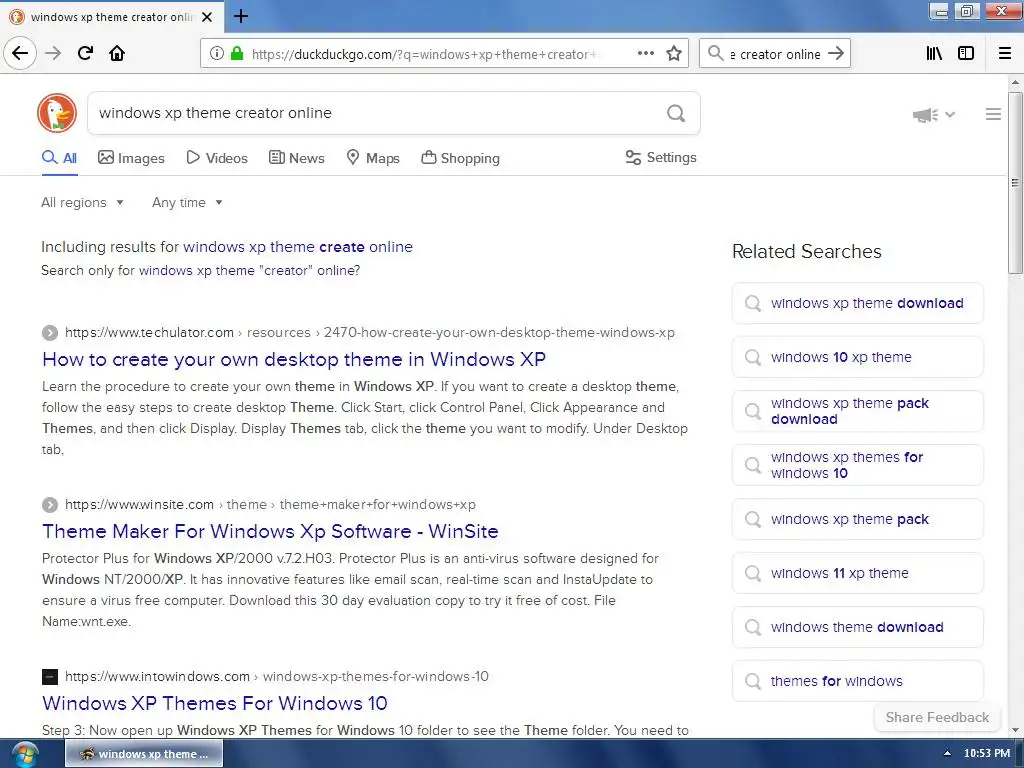
Task: Close the windows xp theme creator tab
Action: click(x=207, y=17)
